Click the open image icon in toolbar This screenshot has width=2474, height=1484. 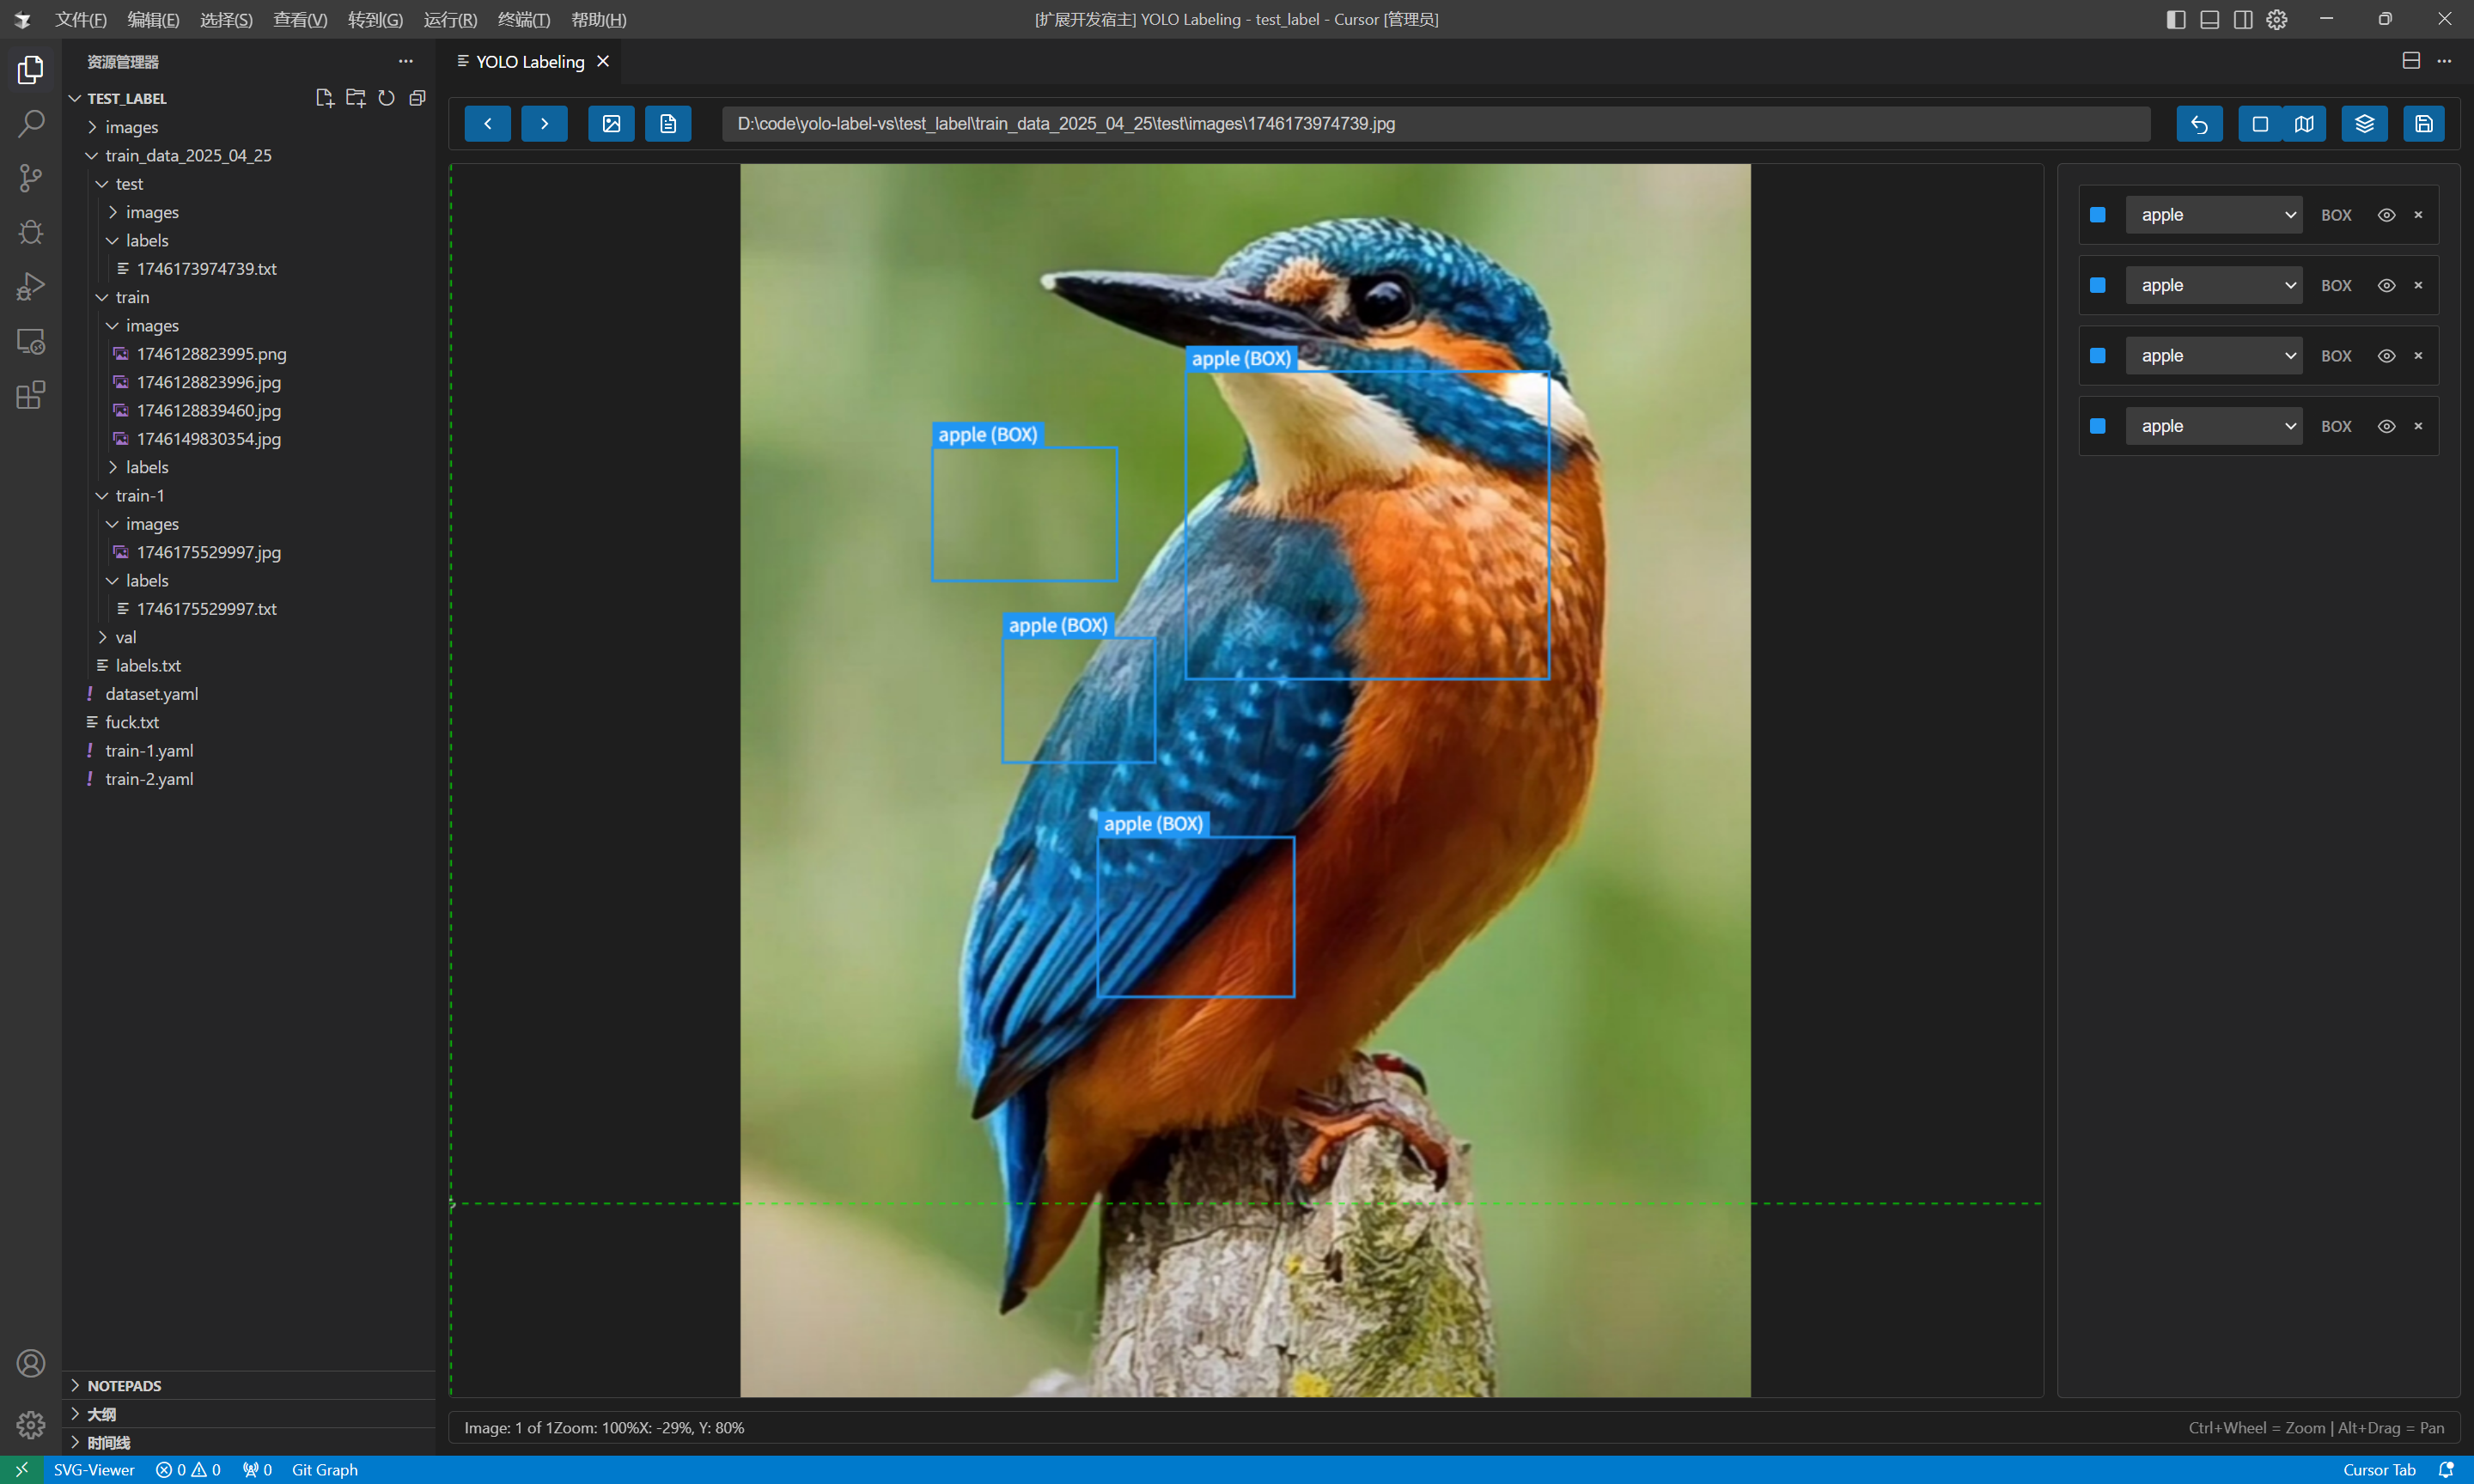click(611, 124)
